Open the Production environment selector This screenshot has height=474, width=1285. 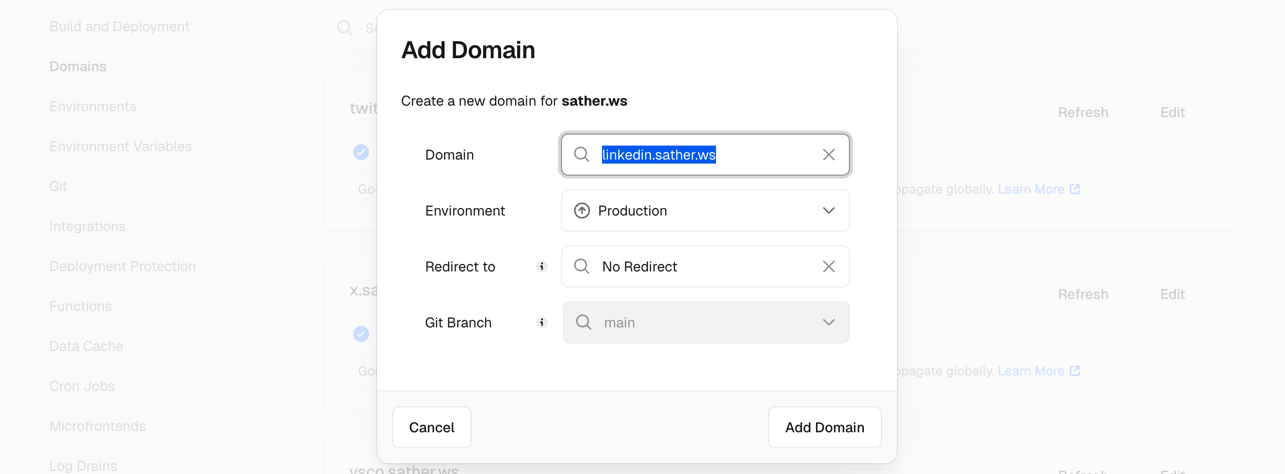tap(705, 211)
